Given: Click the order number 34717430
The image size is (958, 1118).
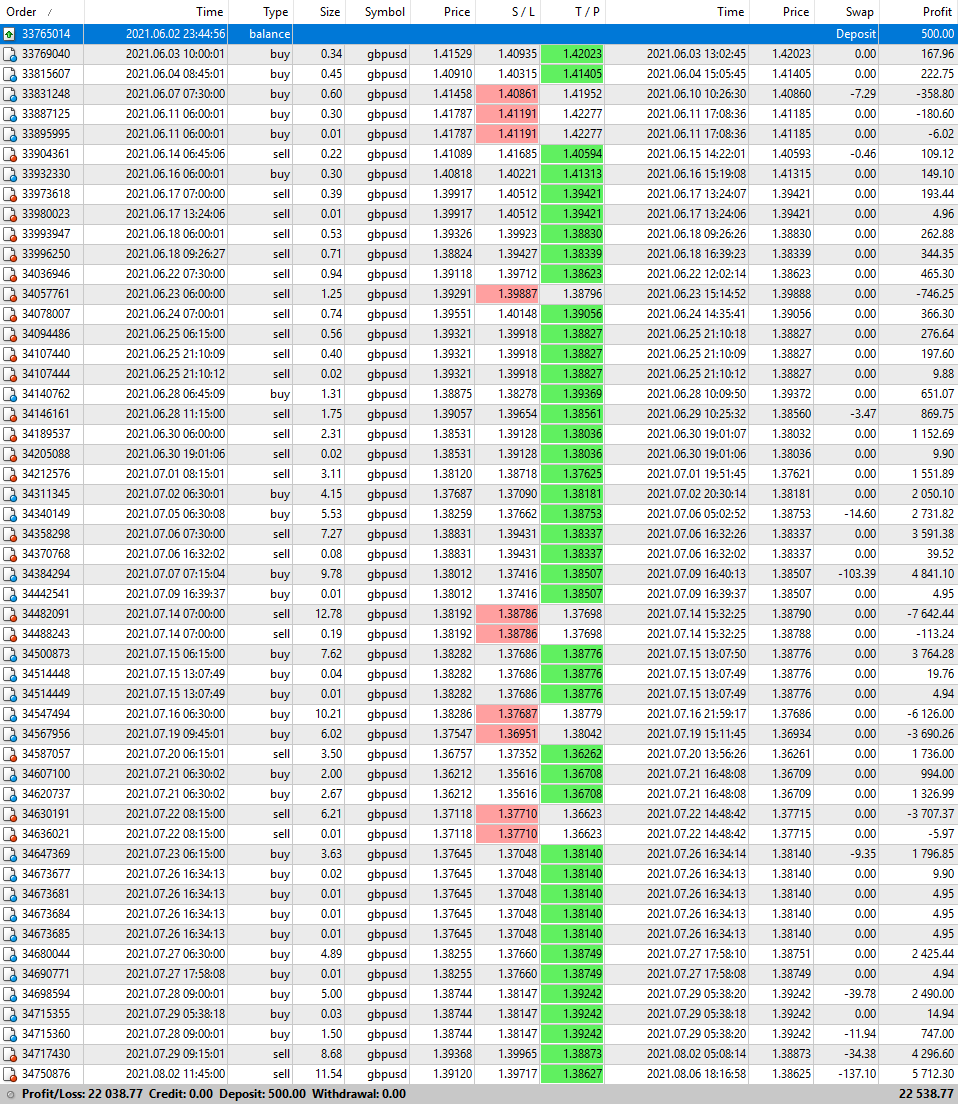Looking at the screenshot, I should pyautogui.click(x=46, y=1054).
